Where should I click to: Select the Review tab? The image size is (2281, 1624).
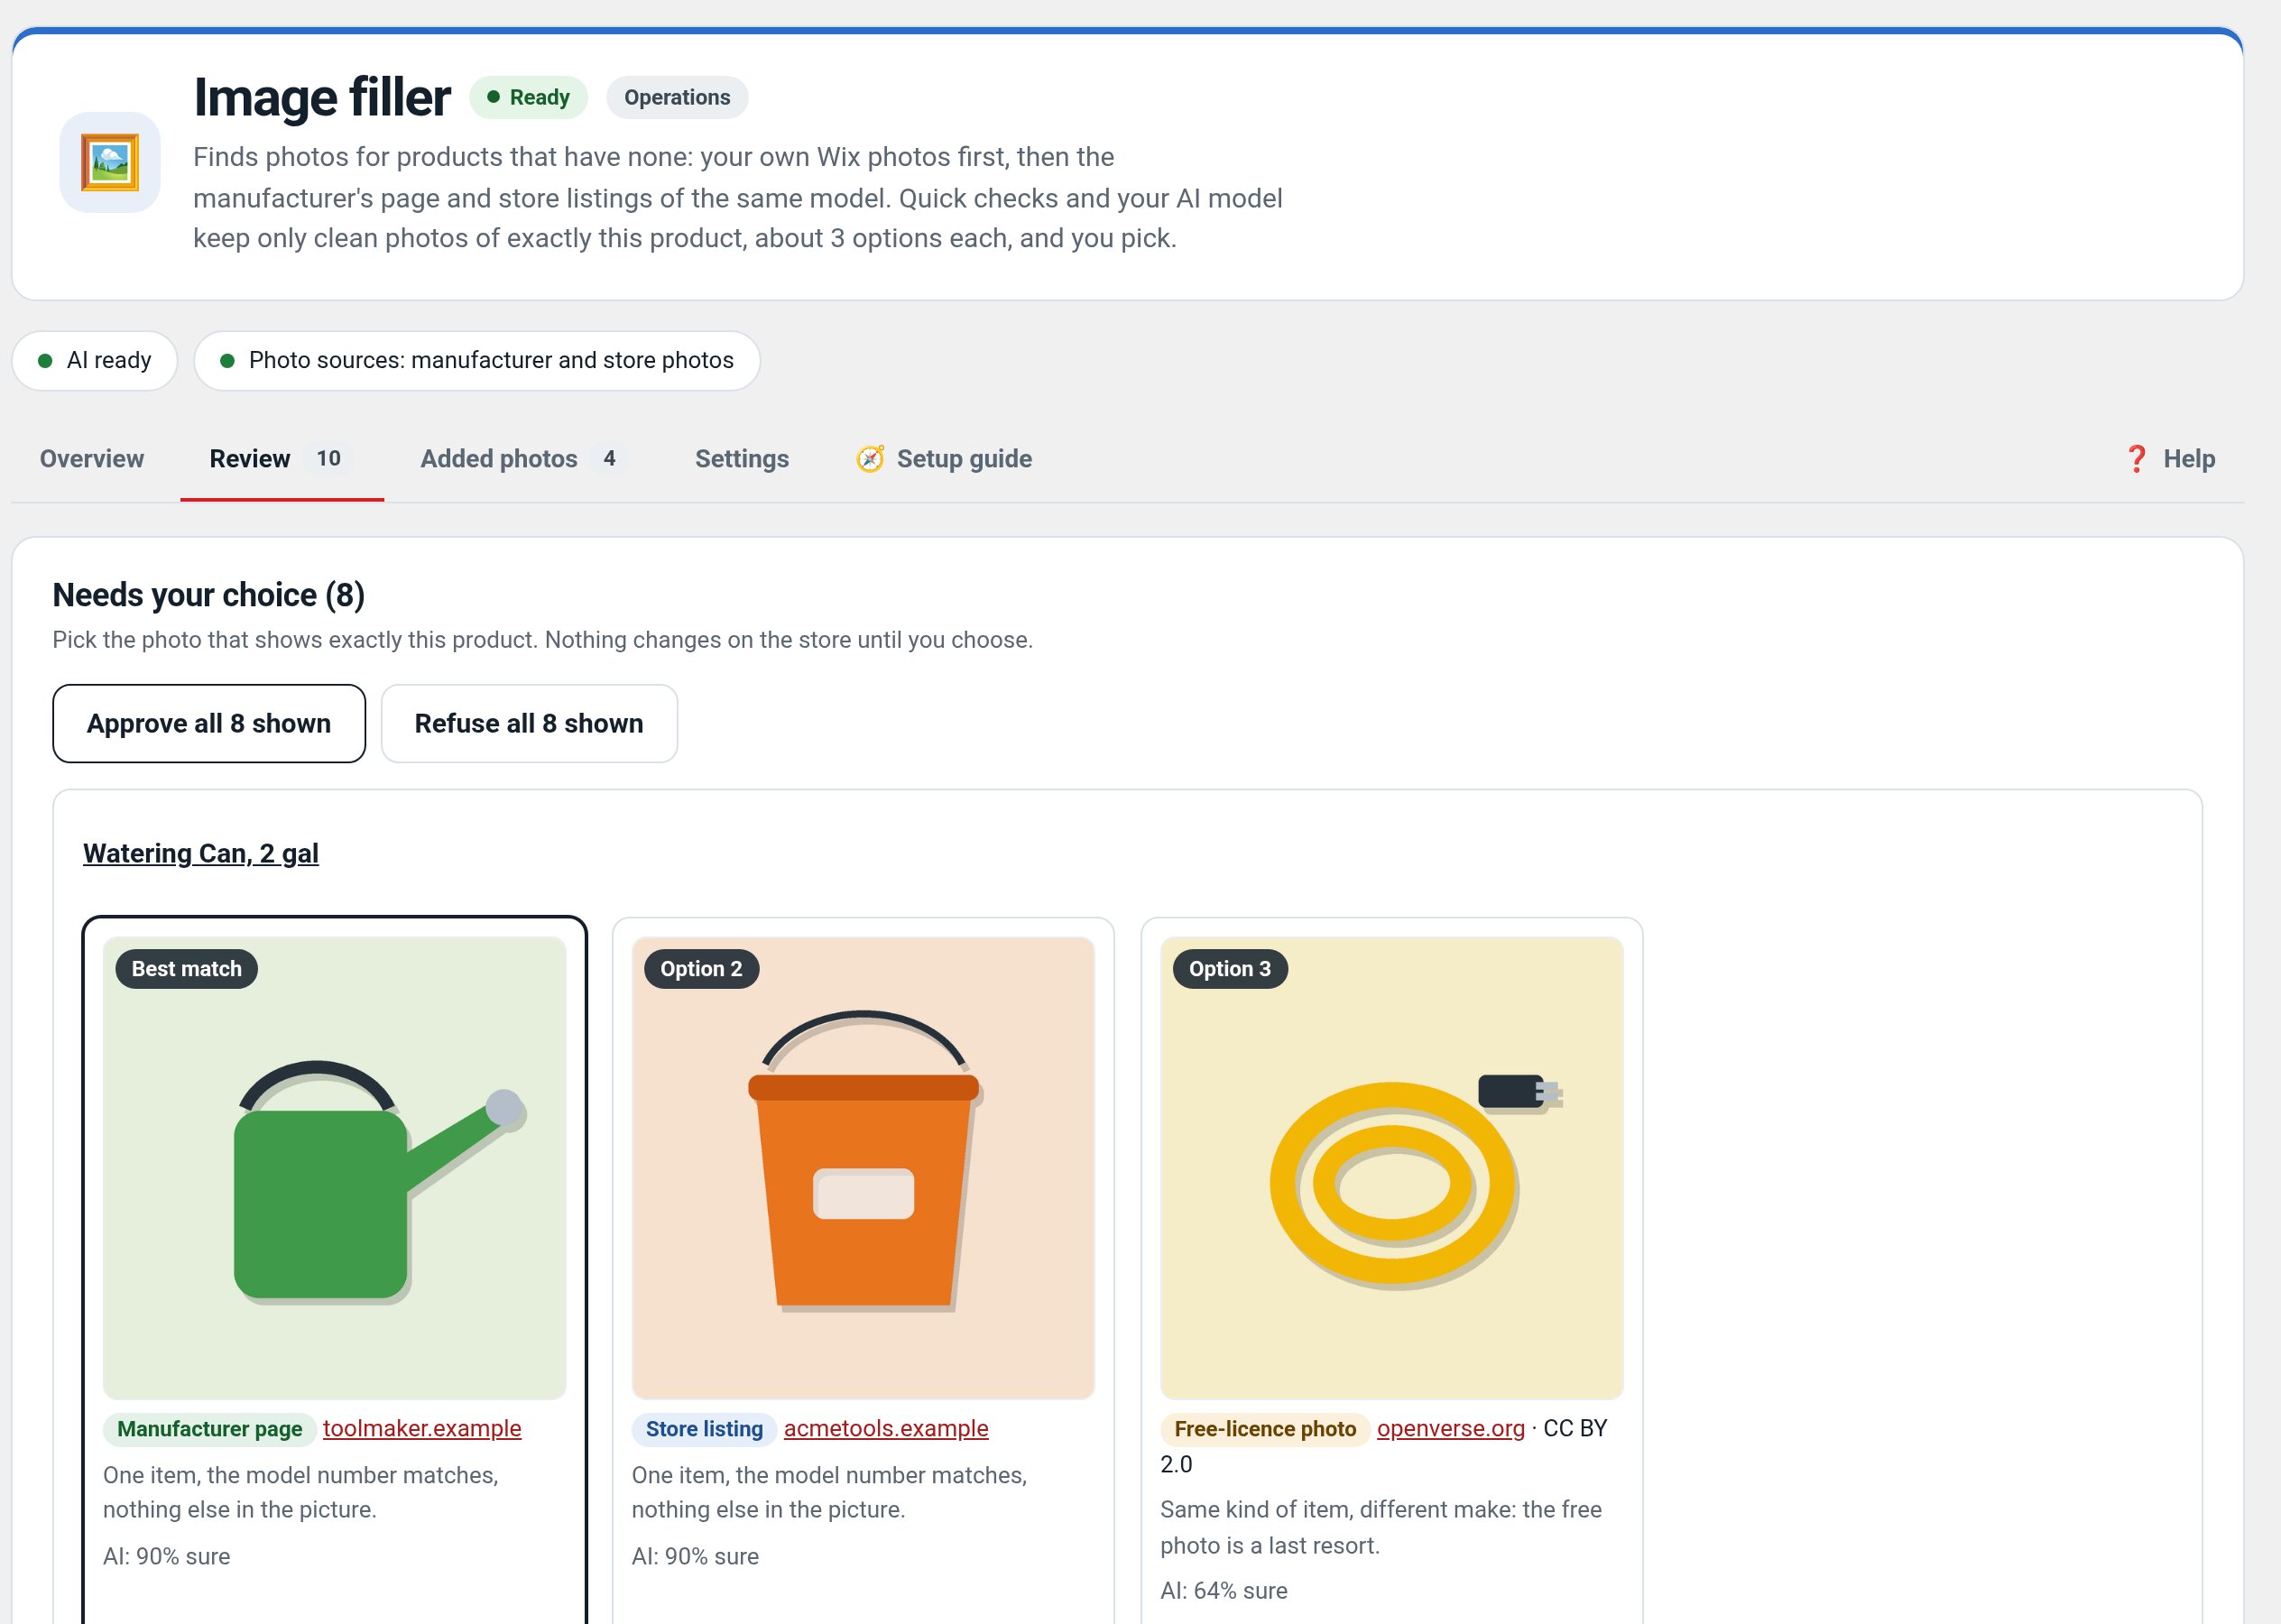point(282,459)
